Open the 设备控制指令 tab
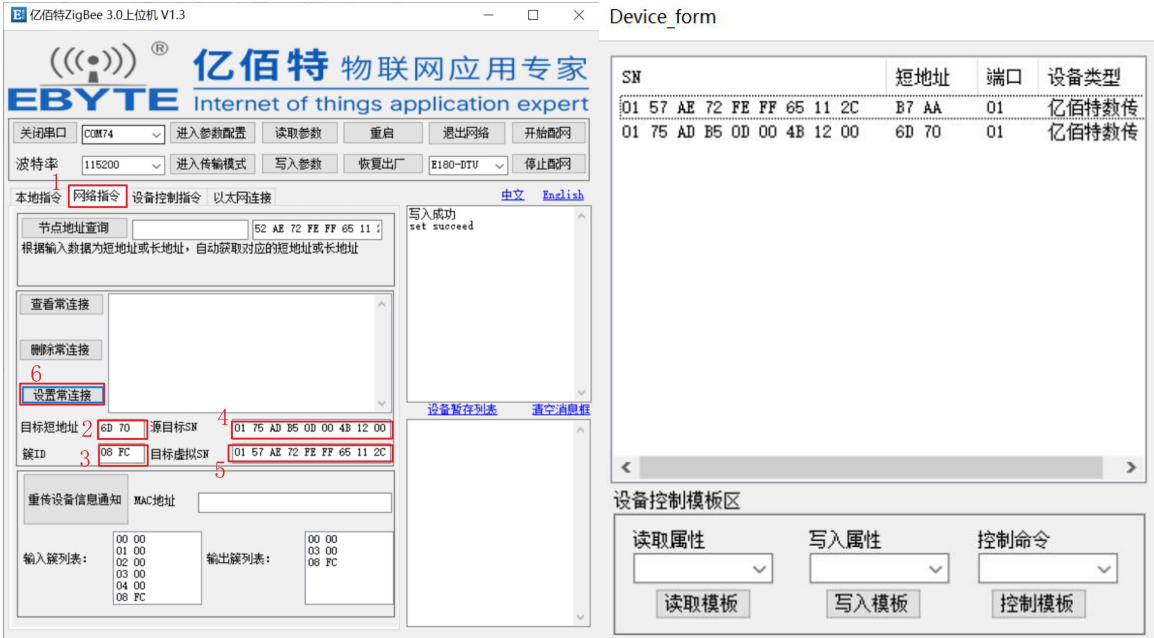Image resolution: width=1154 pixels, height=638 pixels. [x=166, y=197]
